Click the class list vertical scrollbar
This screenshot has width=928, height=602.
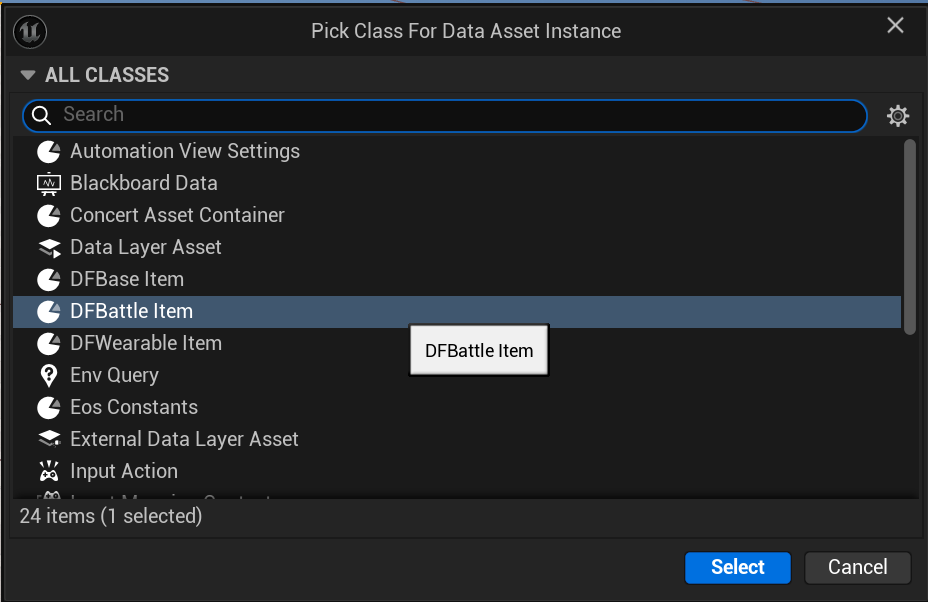point(909,236)
